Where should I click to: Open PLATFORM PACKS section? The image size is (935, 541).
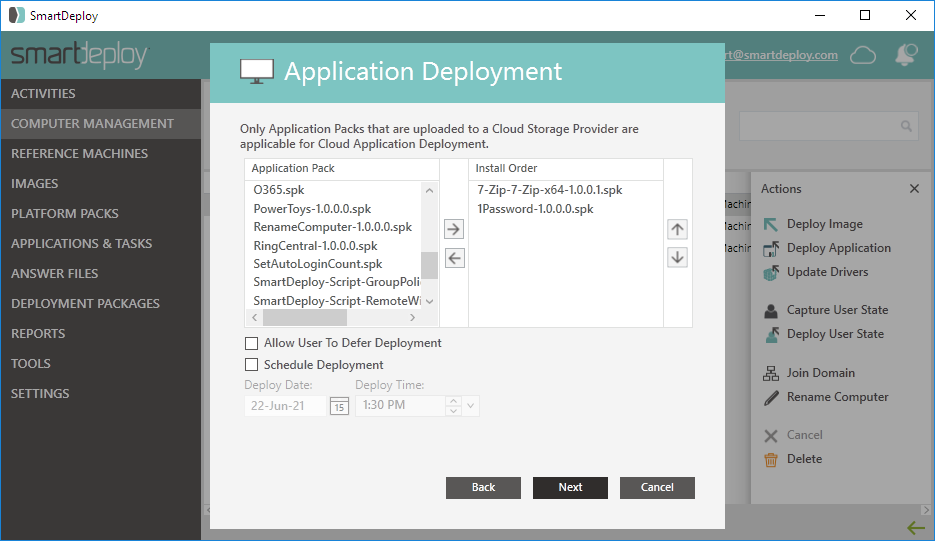[x=101, y=214]
